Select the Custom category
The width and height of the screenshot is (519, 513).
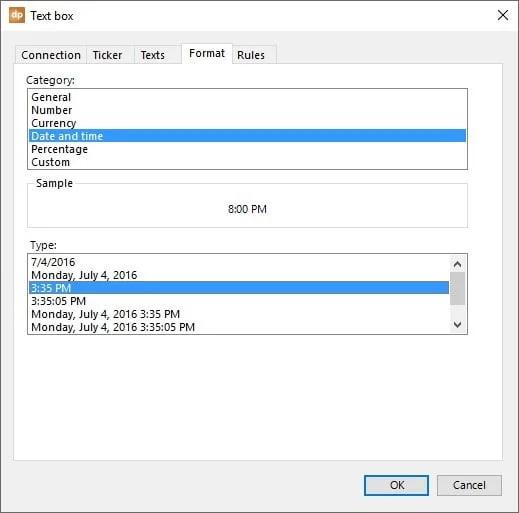click(x=247, y=162)
